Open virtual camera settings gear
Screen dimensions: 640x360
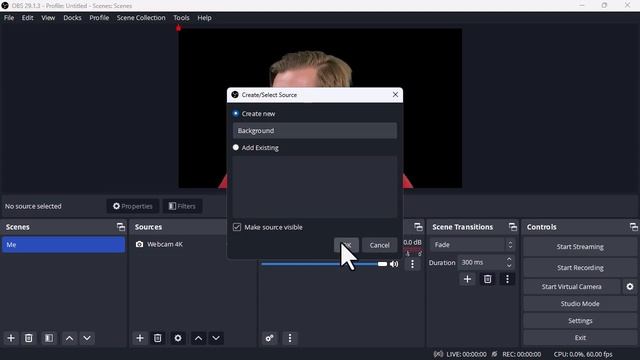click(x=630, y=287)
